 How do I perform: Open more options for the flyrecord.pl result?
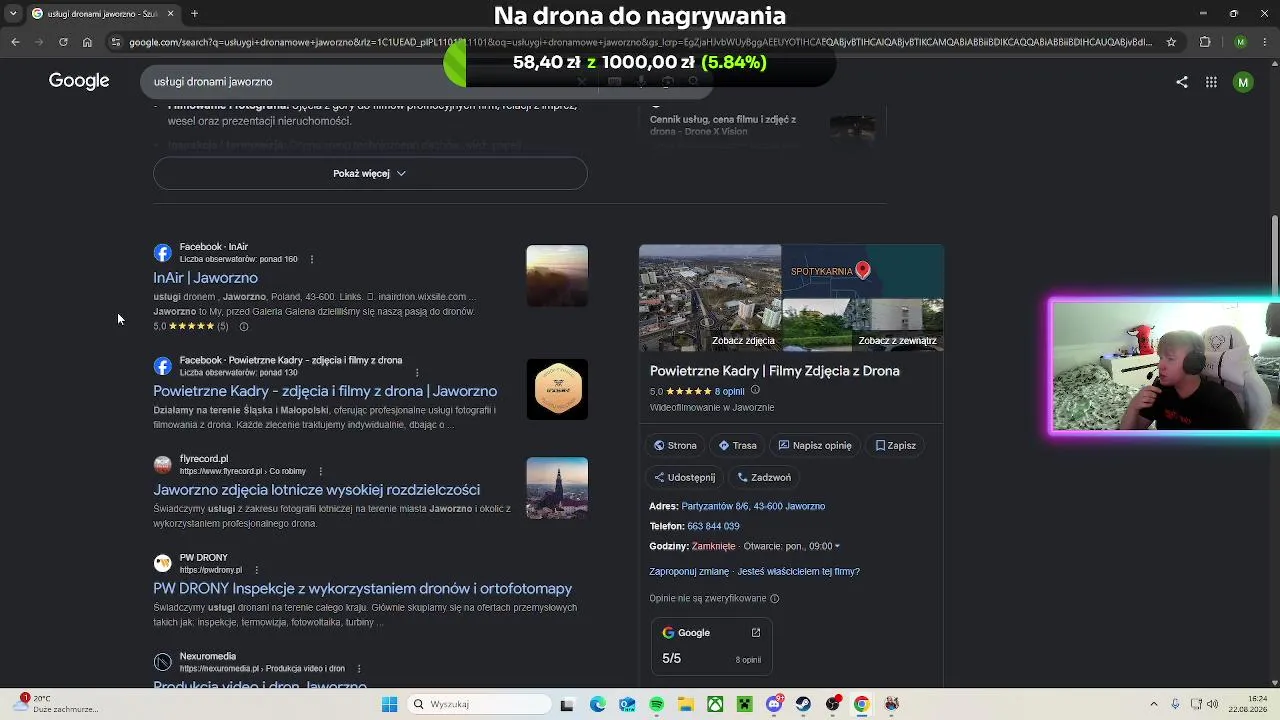click(x=320, y=471)
